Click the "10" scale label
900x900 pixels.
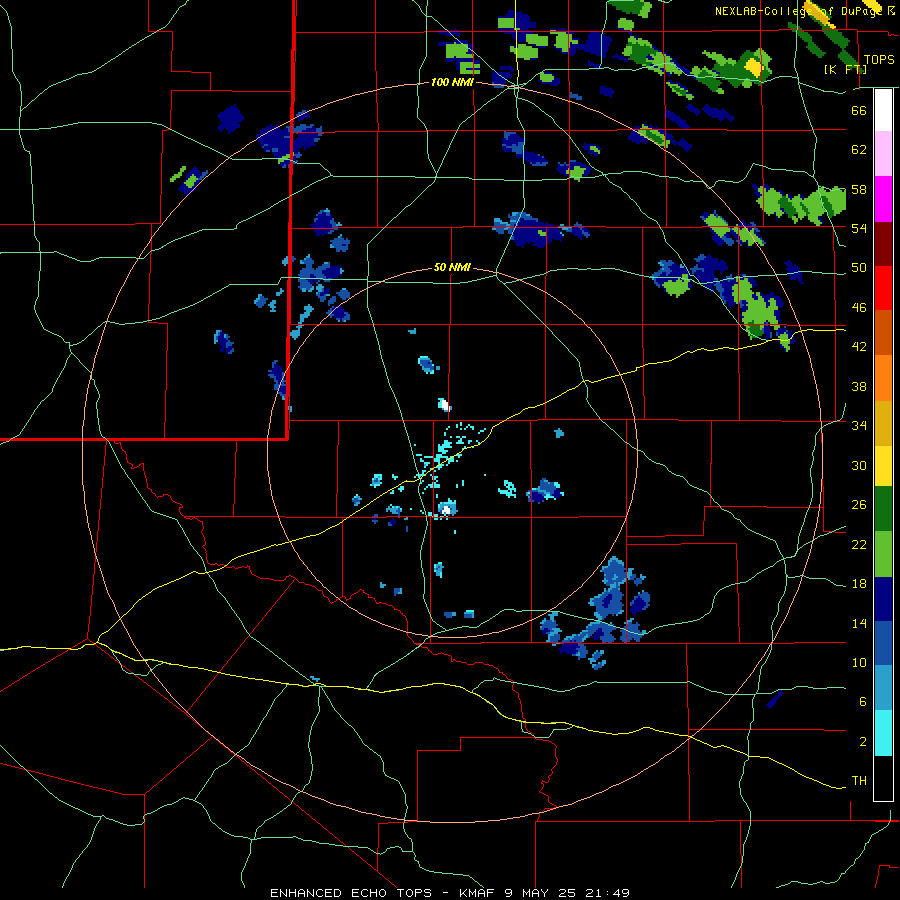point(859,662)
